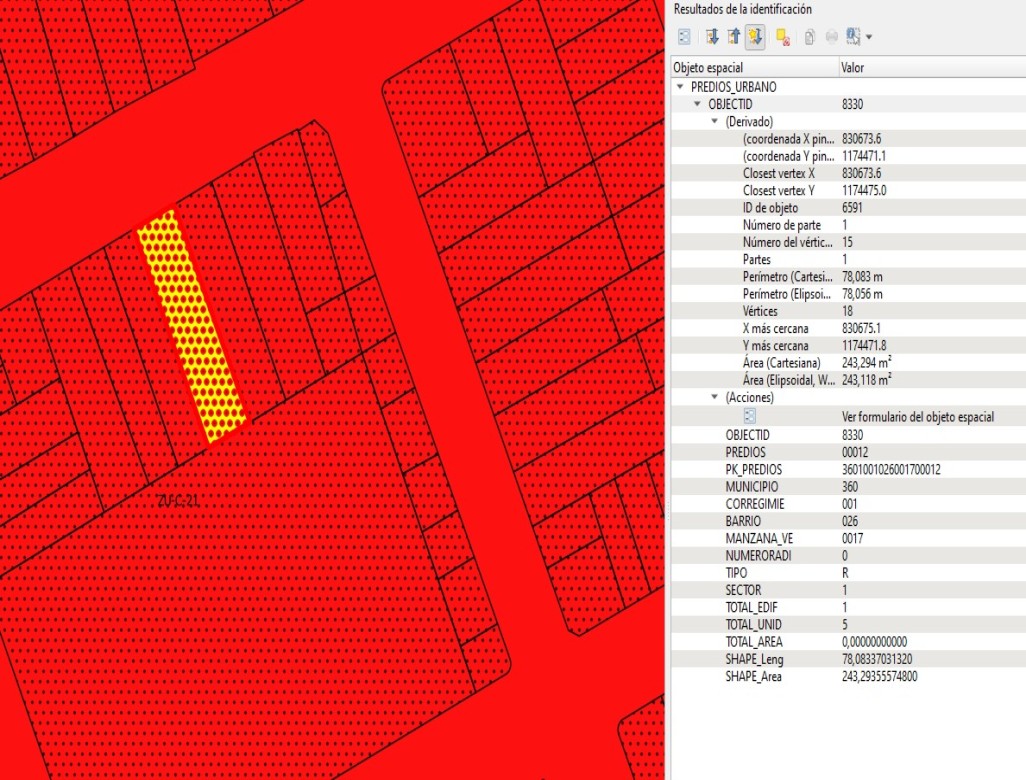Copy the selected feature to clipboard
This screenshot has height=780, width=1026.
coord(809,38)
